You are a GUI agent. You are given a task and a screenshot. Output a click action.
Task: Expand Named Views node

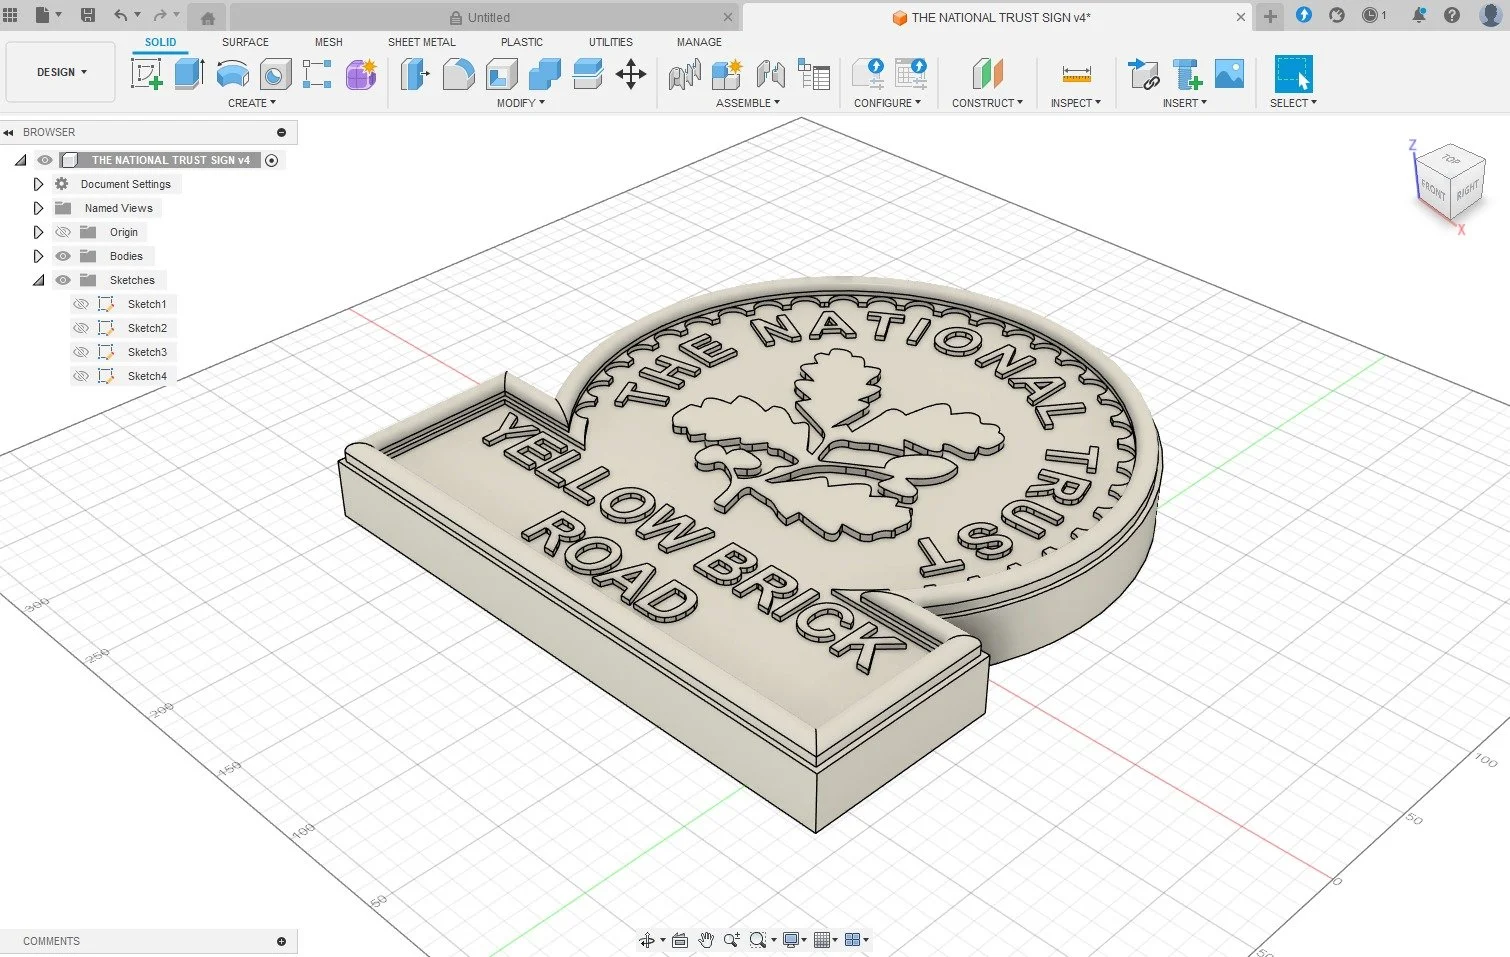pos(38,208)
